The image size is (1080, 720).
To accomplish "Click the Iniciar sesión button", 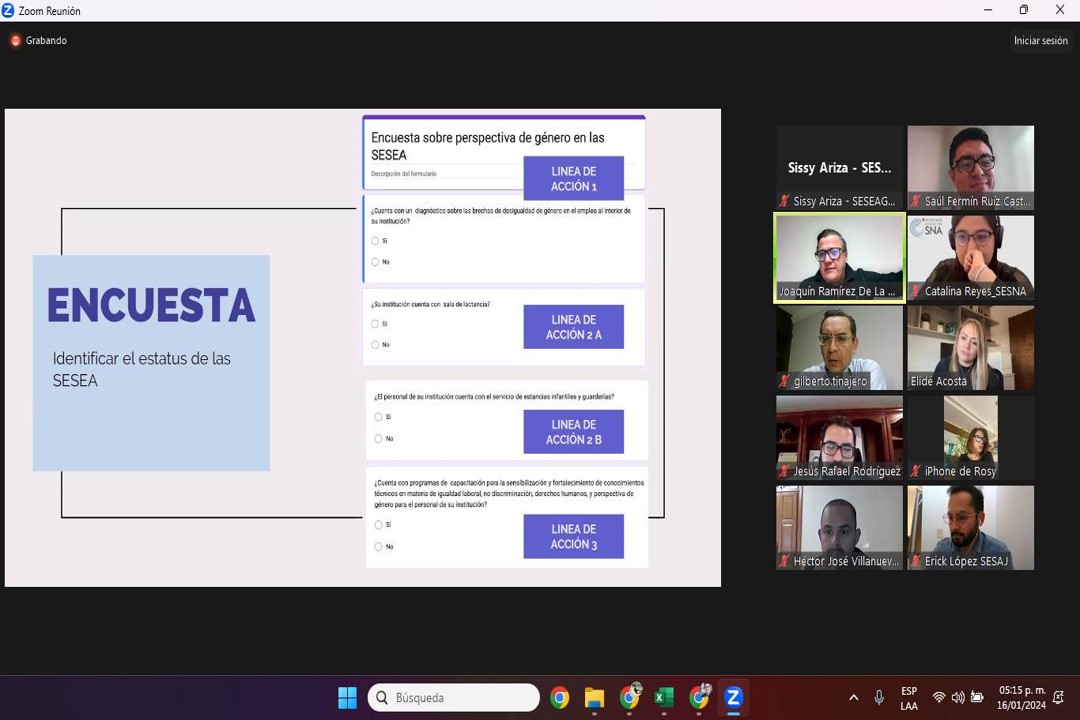I will [1040, 41].
